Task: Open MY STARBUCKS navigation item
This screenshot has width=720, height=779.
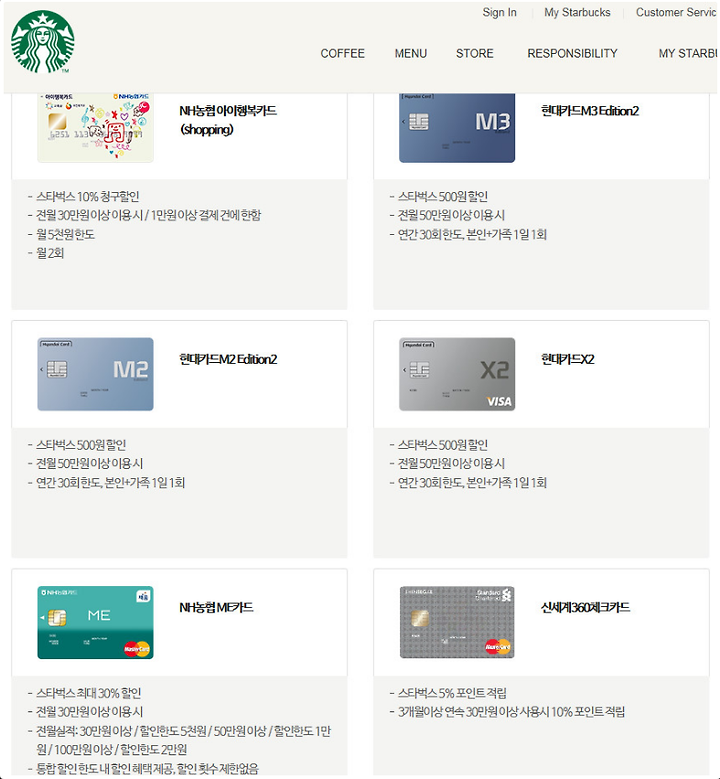Action: pos(689,53)
